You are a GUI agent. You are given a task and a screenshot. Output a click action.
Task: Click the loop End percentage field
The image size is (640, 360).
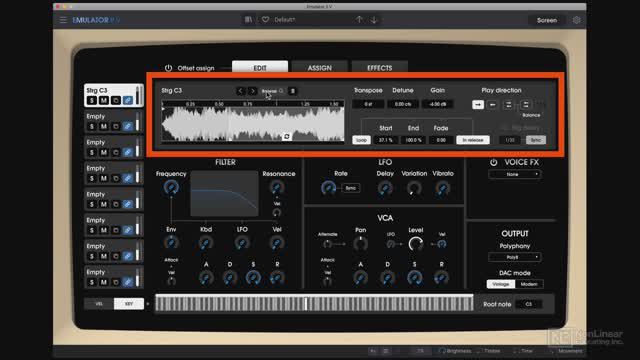coord(413,140)
